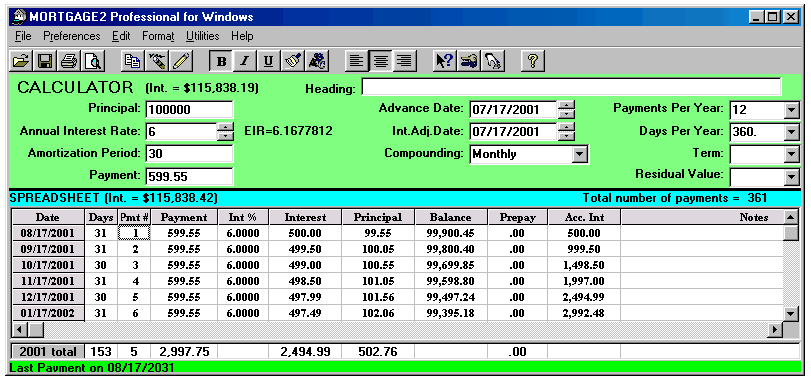Click the hand with key icon
This screenshot has width=811, height=380.
coord(469,62)
